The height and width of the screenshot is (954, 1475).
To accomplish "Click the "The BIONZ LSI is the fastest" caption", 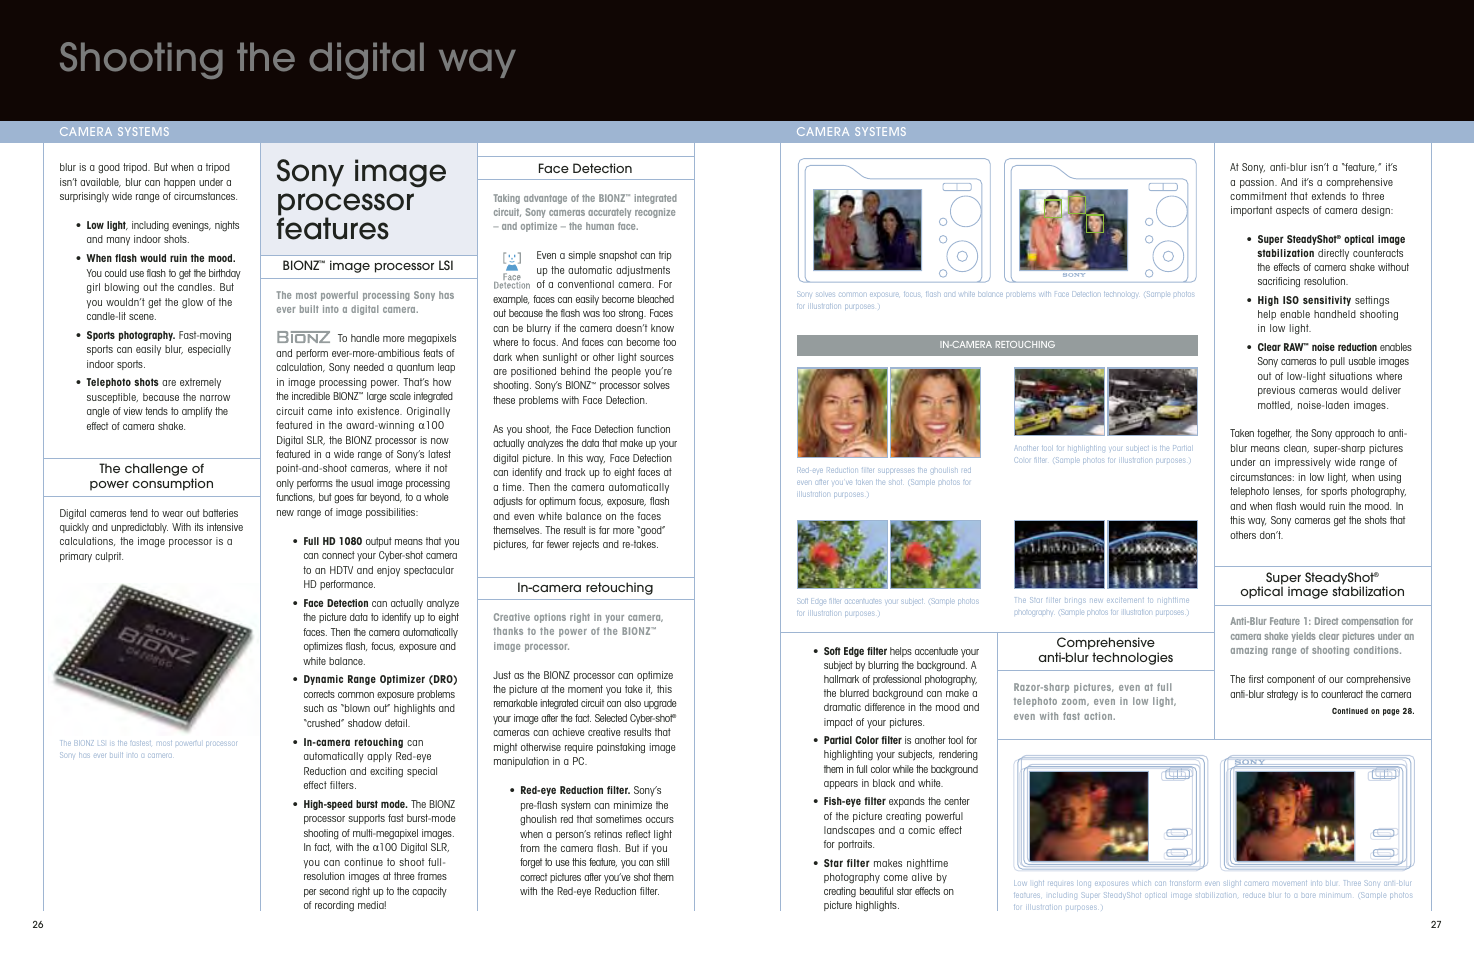I will pyautogui.click(x=149, y=749).
